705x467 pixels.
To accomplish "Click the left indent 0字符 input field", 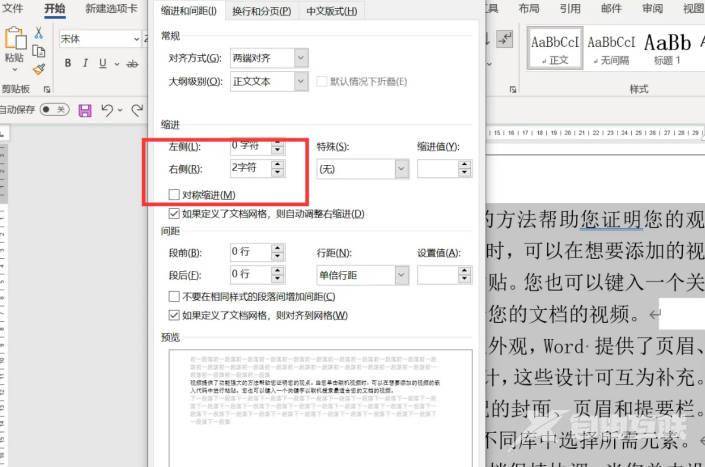I will tap(251, 146).
